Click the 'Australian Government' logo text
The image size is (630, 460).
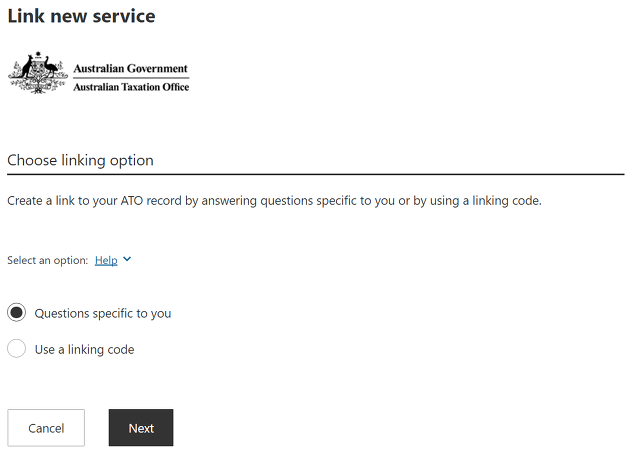click(131, 68)
